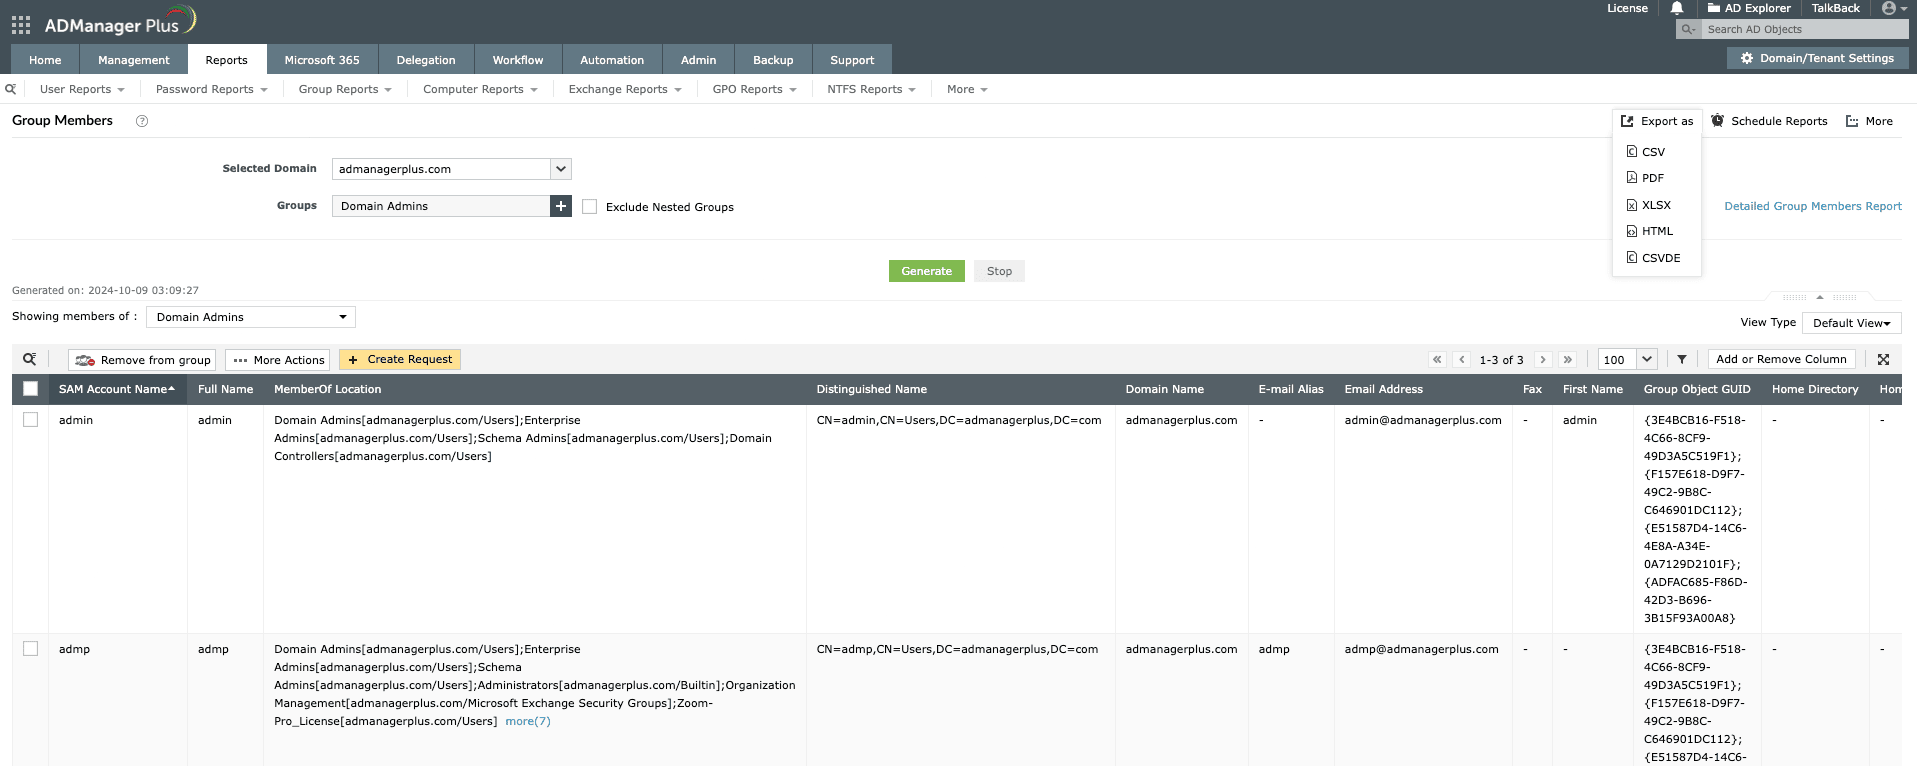Expand Group Reports menu
1917x766 pixels.
click(345, 89)
